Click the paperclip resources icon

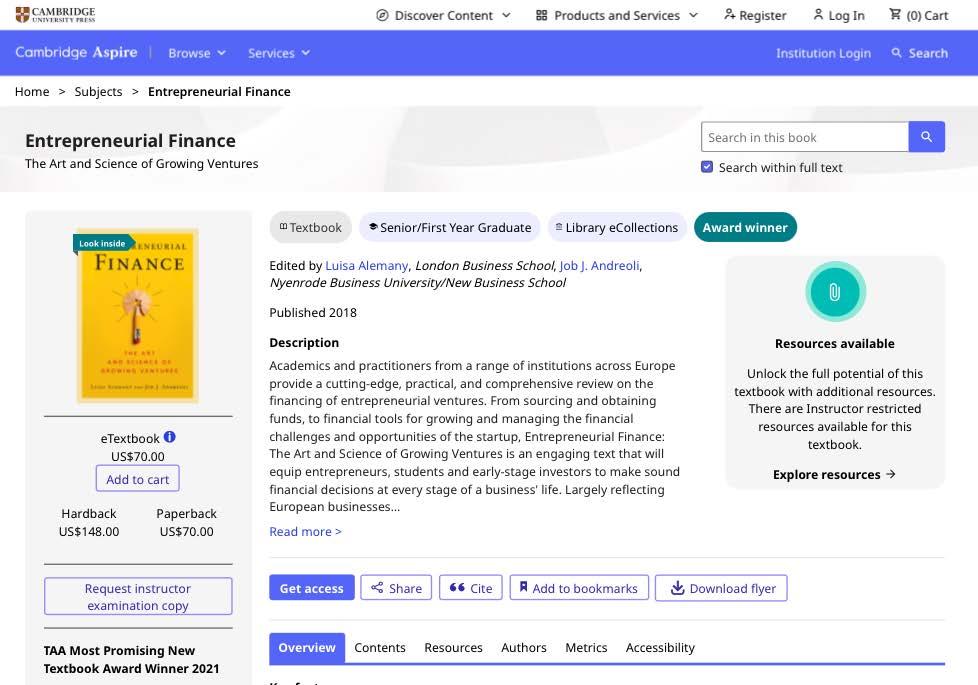click(x=835, y=292)
